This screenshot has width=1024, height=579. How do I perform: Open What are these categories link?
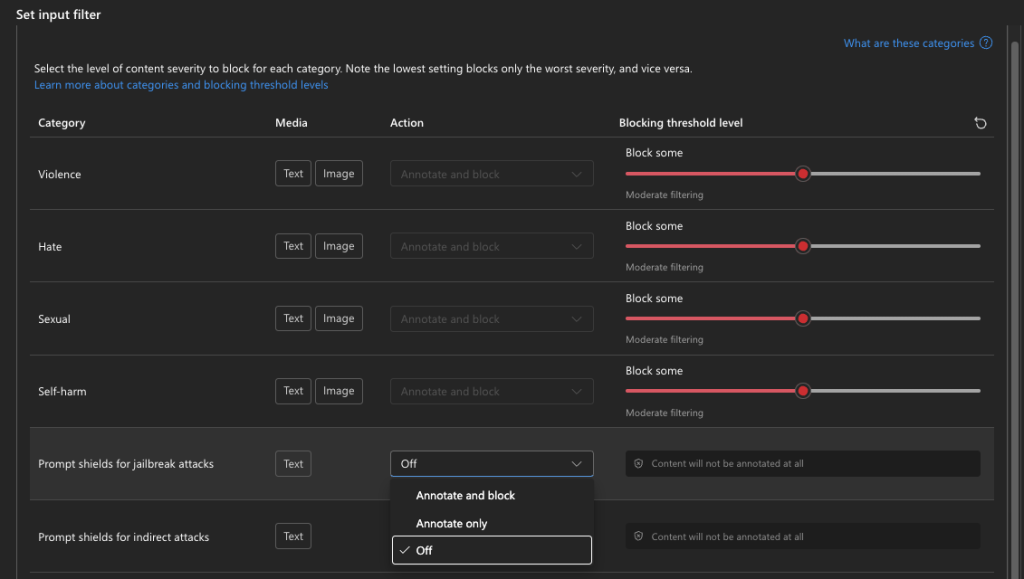908,43
